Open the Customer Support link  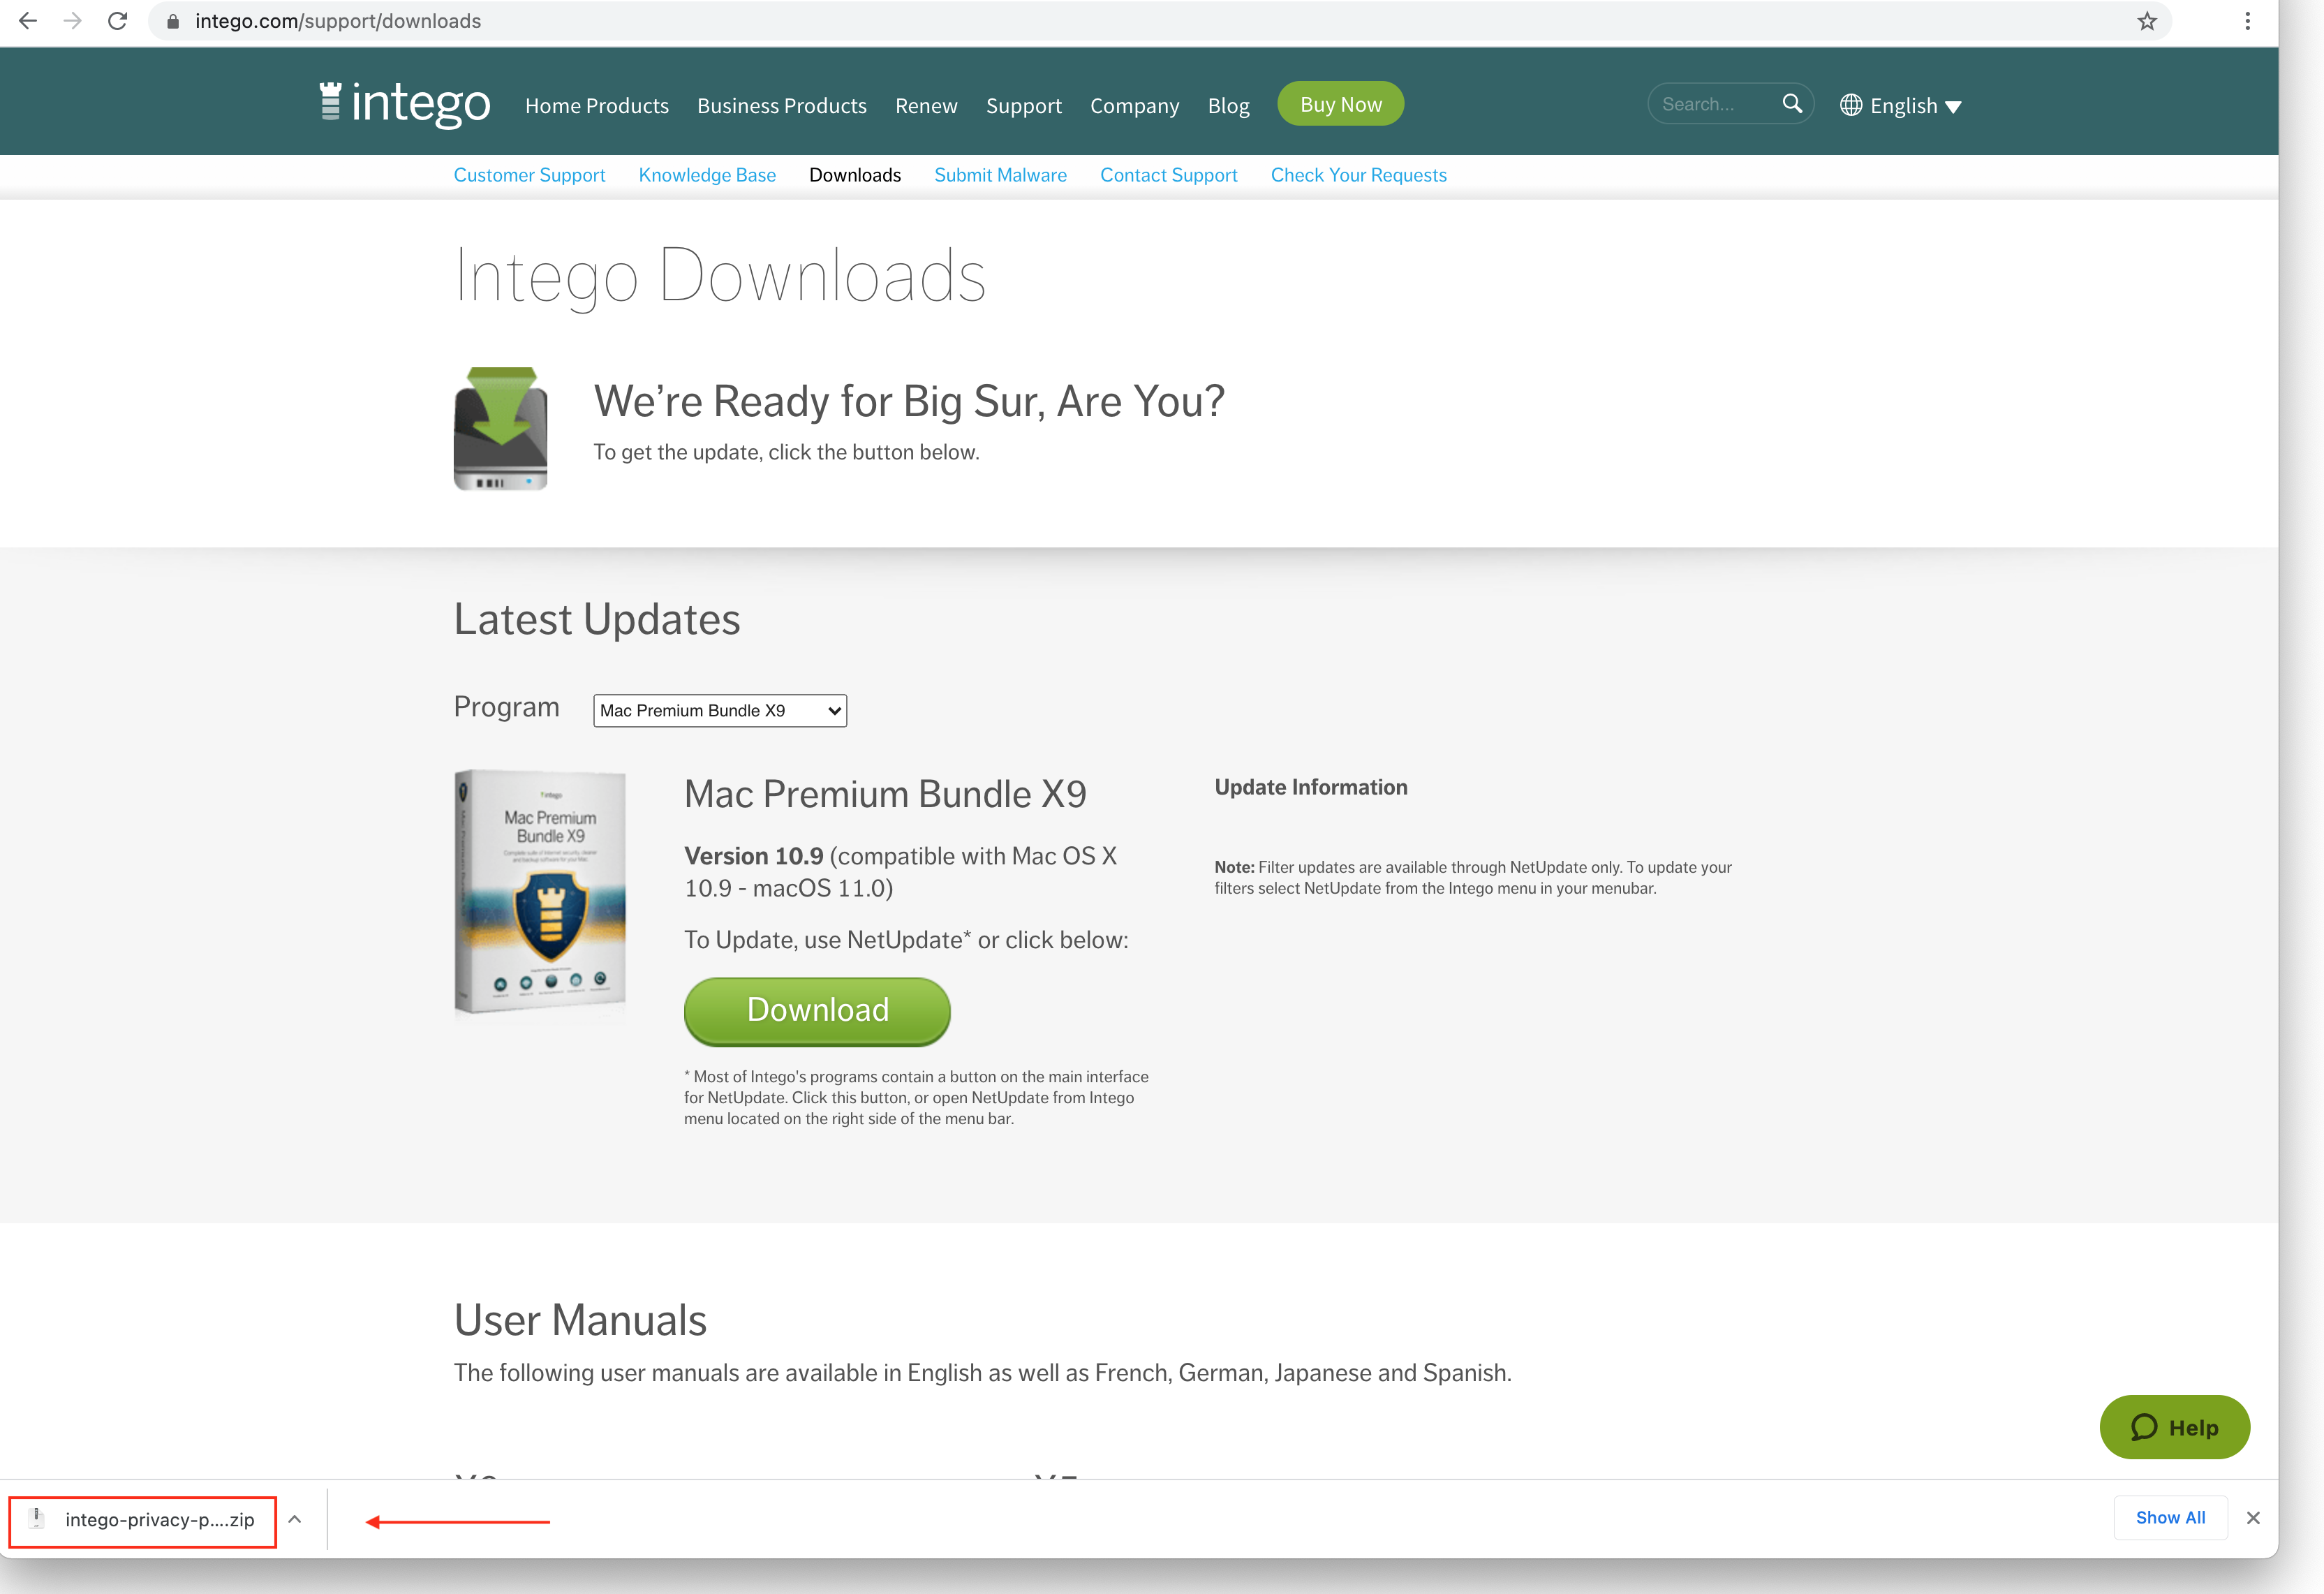click(x=530, y=175)
